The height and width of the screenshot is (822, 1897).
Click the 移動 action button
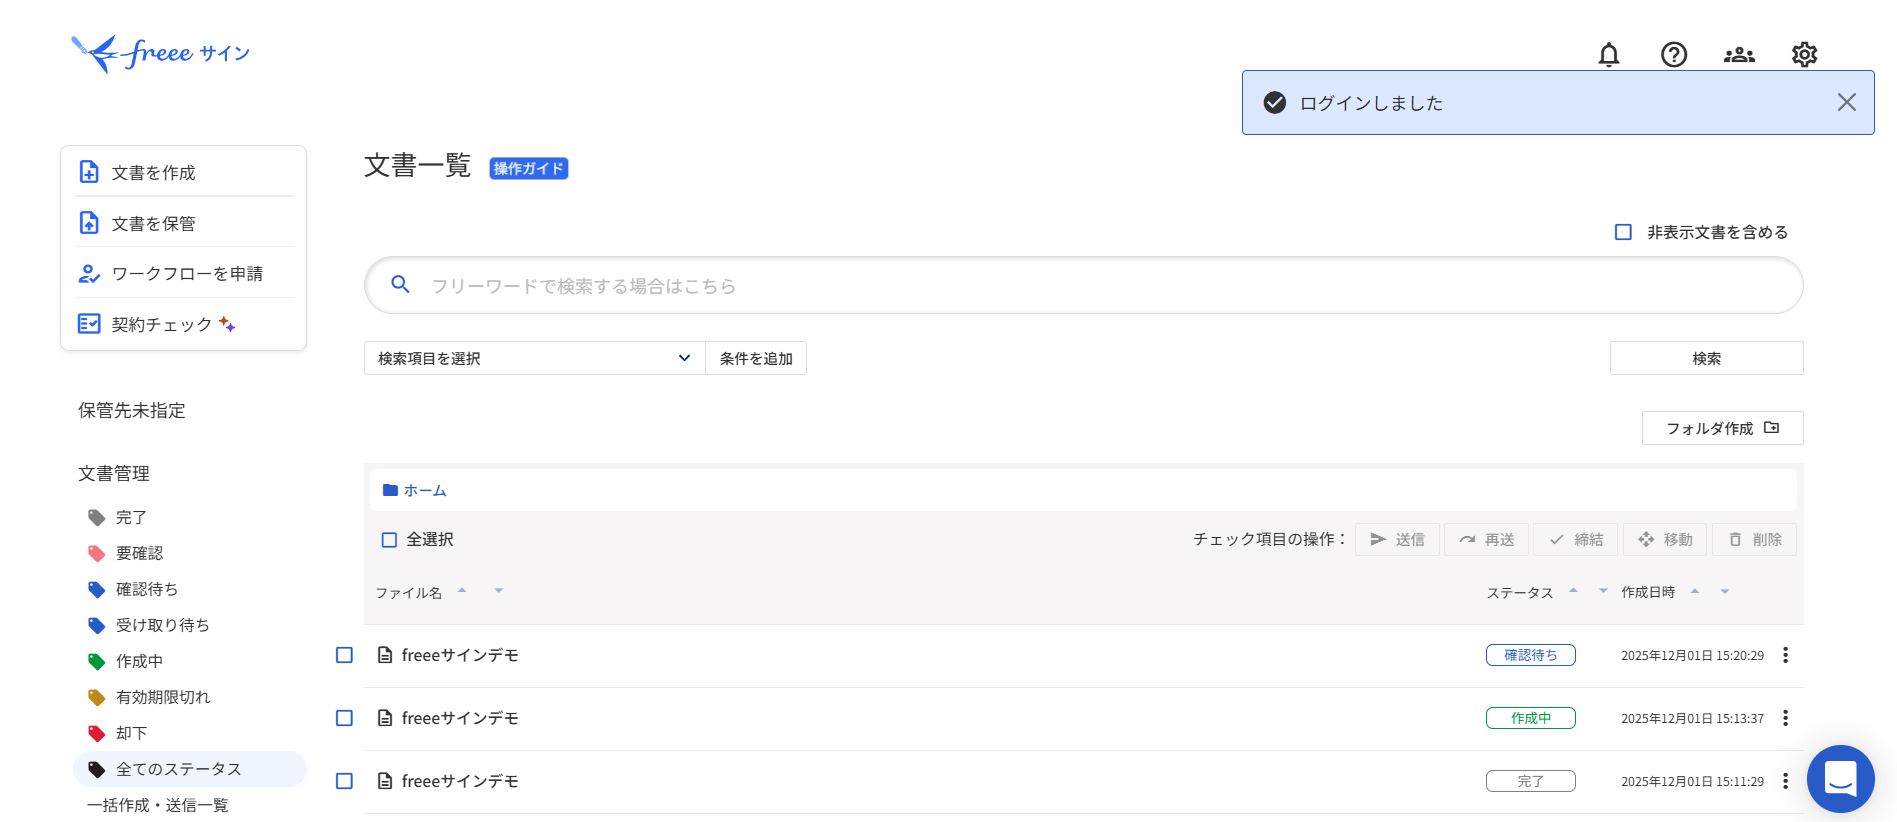click(1665, 539)
